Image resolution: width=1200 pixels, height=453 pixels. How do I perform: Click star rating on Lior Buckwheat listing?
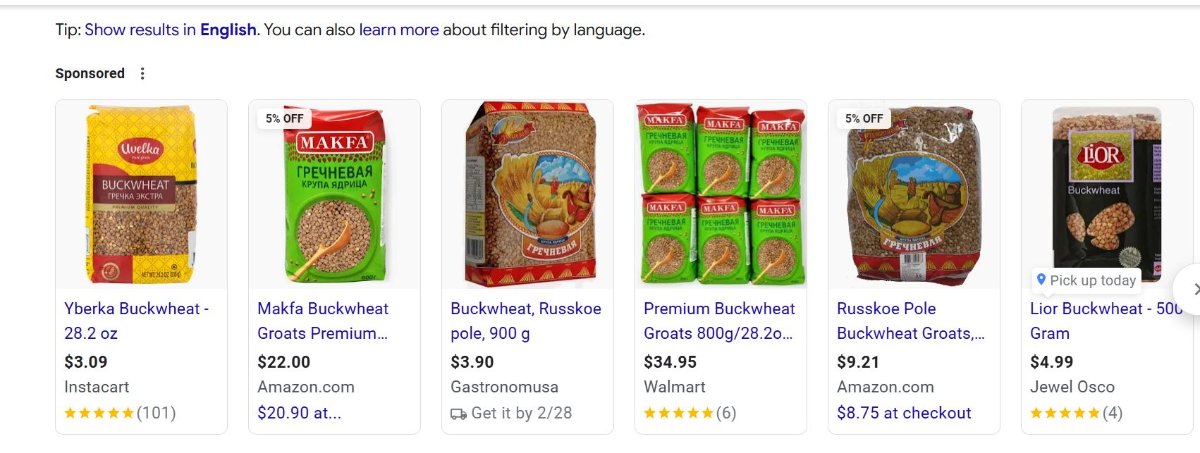(1064, 413)
